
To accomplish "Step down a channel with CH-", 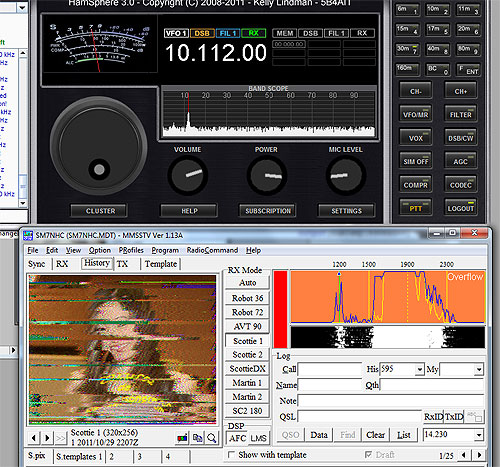I will click(x=416, y=91).
